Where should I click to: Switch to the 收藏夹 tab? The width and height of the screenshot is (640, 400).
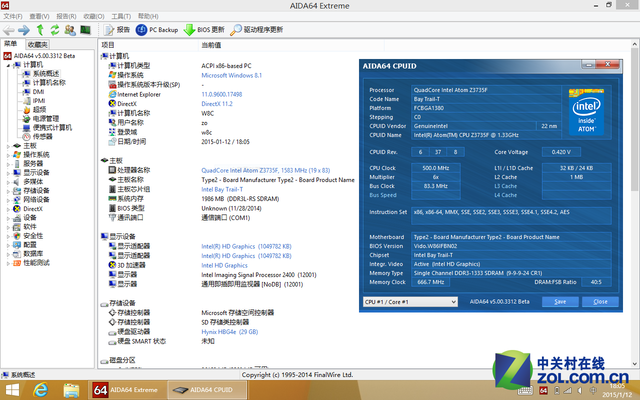[x=38, y=44]
